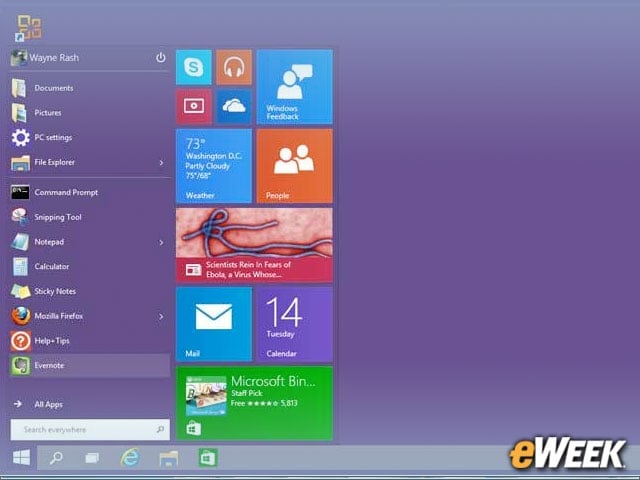The height and width of the screenshot is (480, 640).
Task: Open Task View on the taskbar
Action: [92, 458]
